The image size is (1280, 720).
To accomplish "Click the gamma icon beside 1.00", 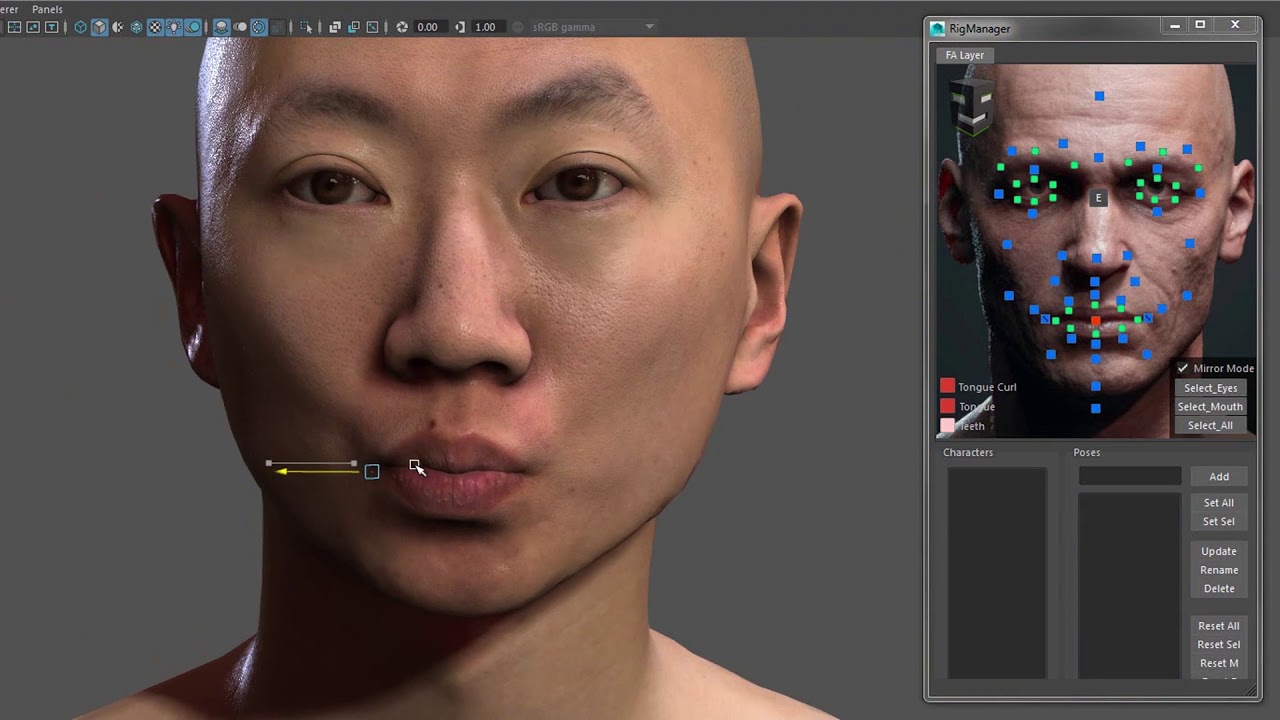I will click(460, 27).
